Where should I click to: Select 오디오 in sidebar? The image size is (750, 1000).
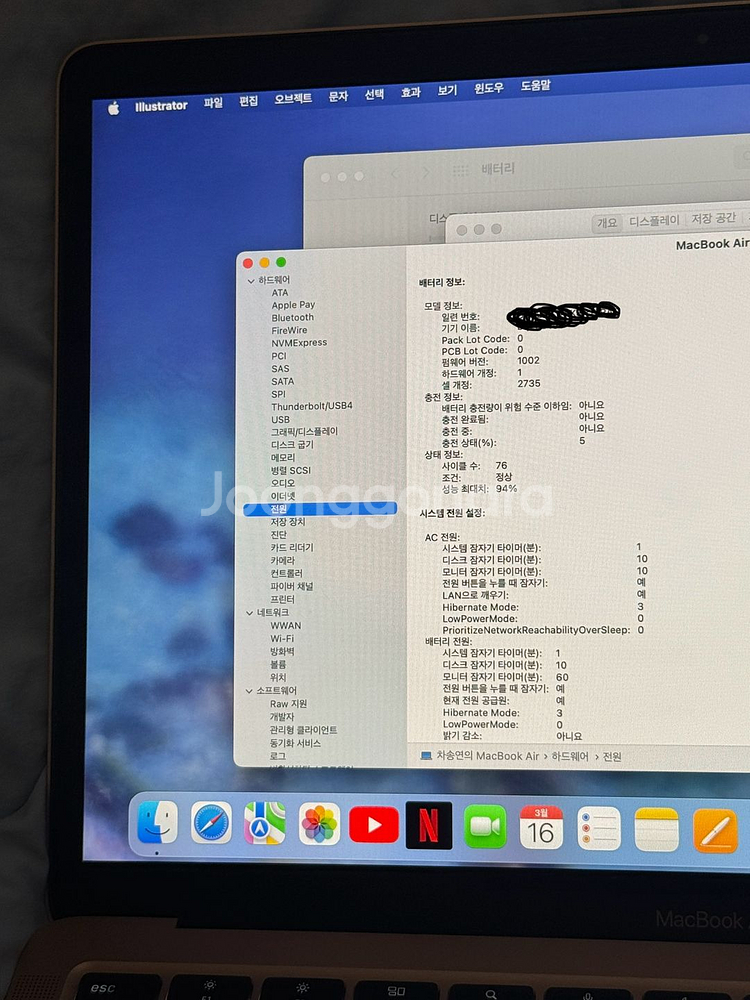point(283,483)
